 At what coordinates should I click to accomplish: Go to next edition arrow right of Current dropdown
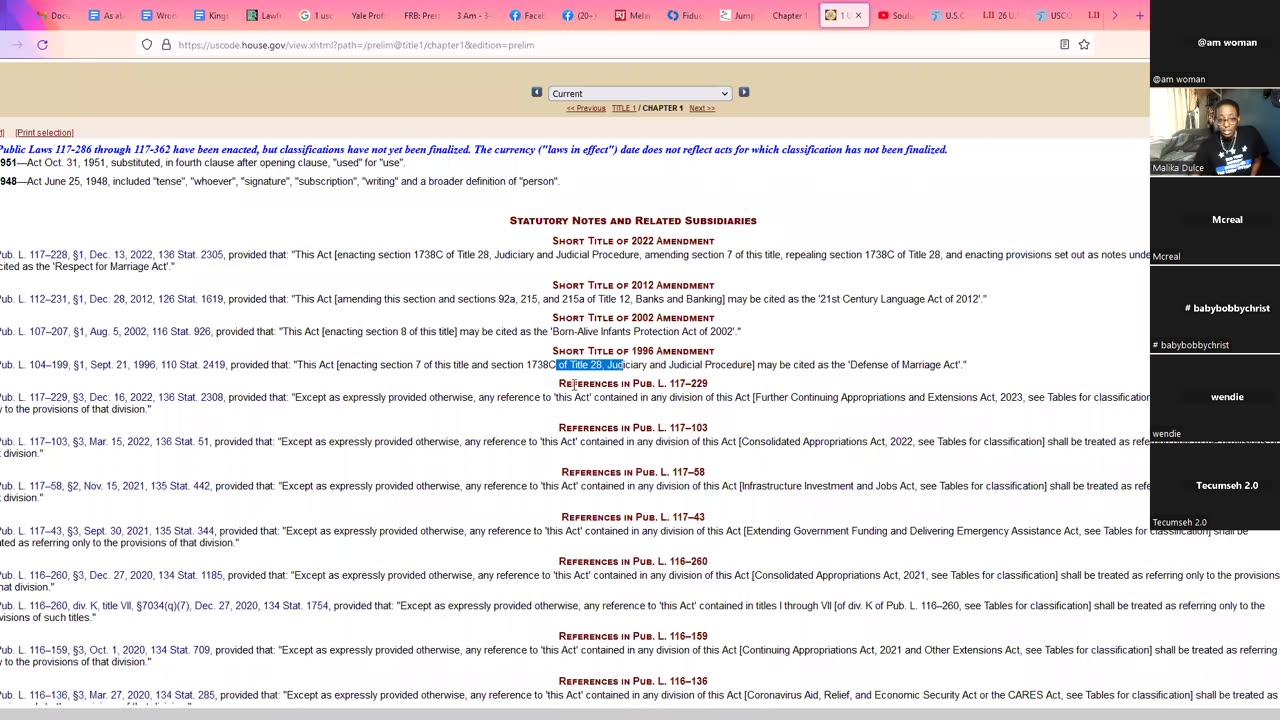(744, 93)
